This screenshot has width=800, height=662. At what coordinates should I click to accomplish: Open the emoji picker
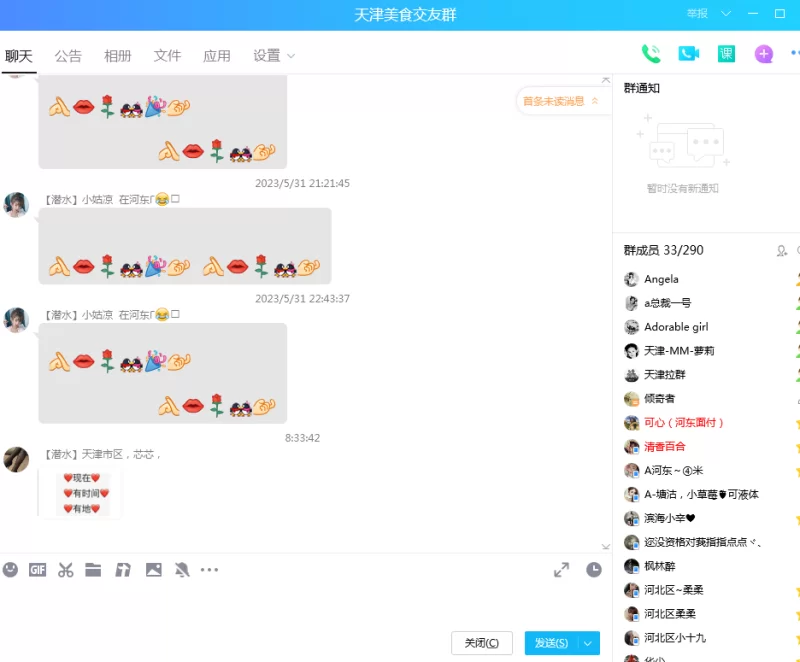coord(11,570)
